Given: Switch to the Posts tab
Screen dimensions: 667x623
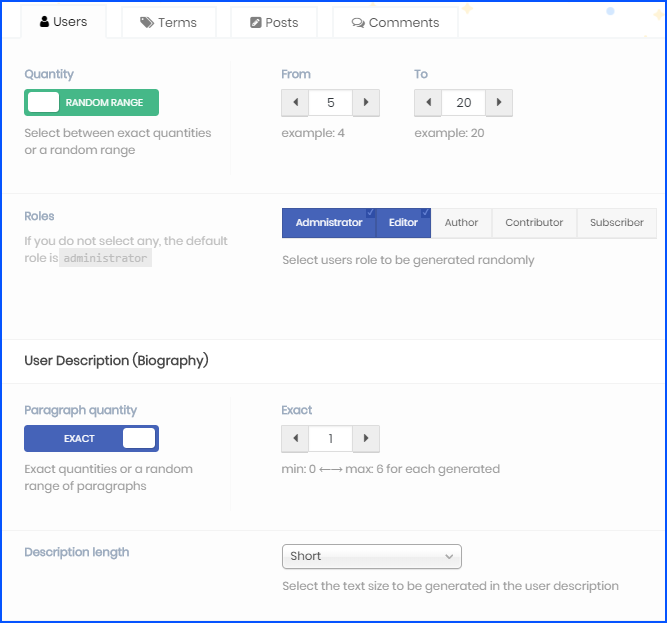Looking at the screenshot, I should point(274,22).
